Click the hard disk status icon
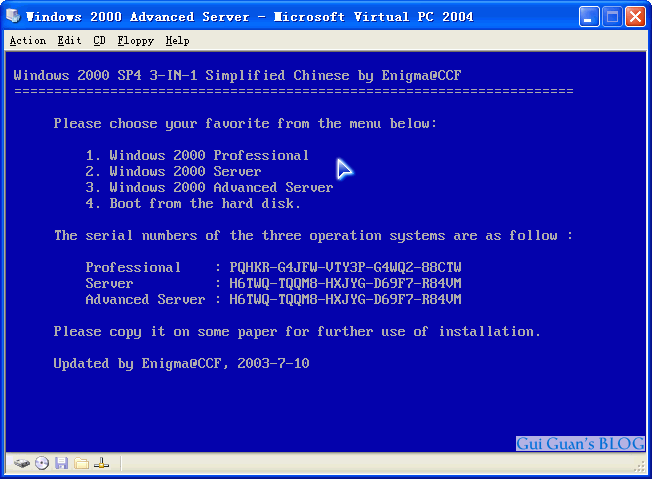Screen dimensions: 652x479 coord(21,463)
